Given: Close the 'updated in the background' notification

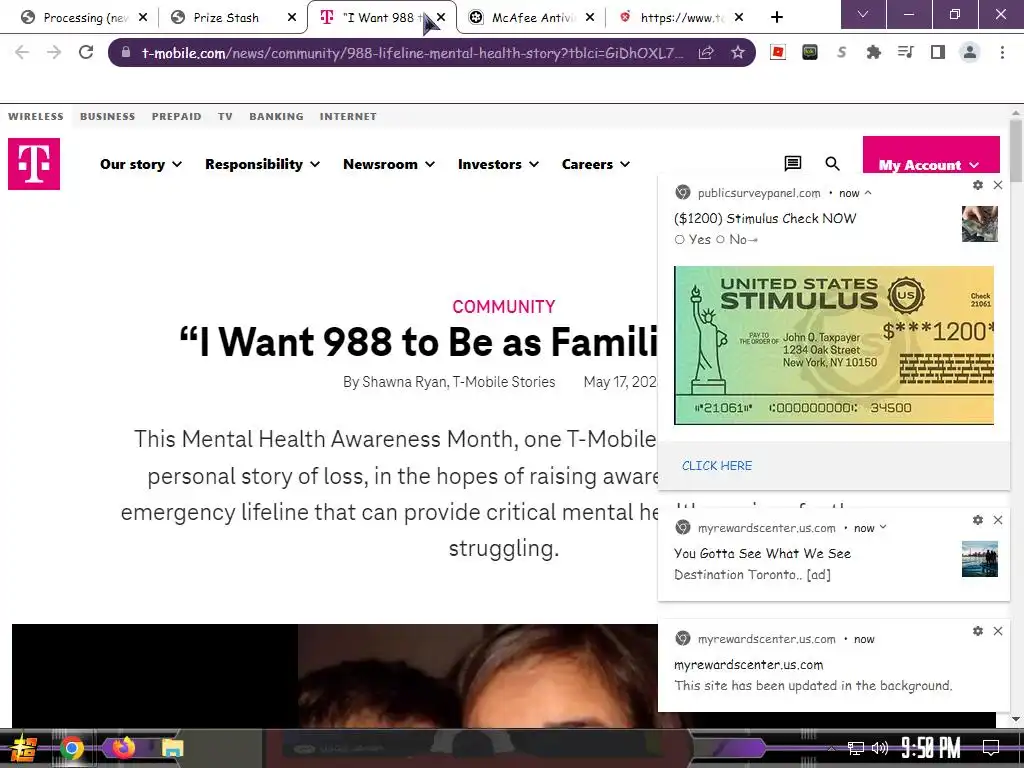Looking at the screenshot, I should click(998, 631).
